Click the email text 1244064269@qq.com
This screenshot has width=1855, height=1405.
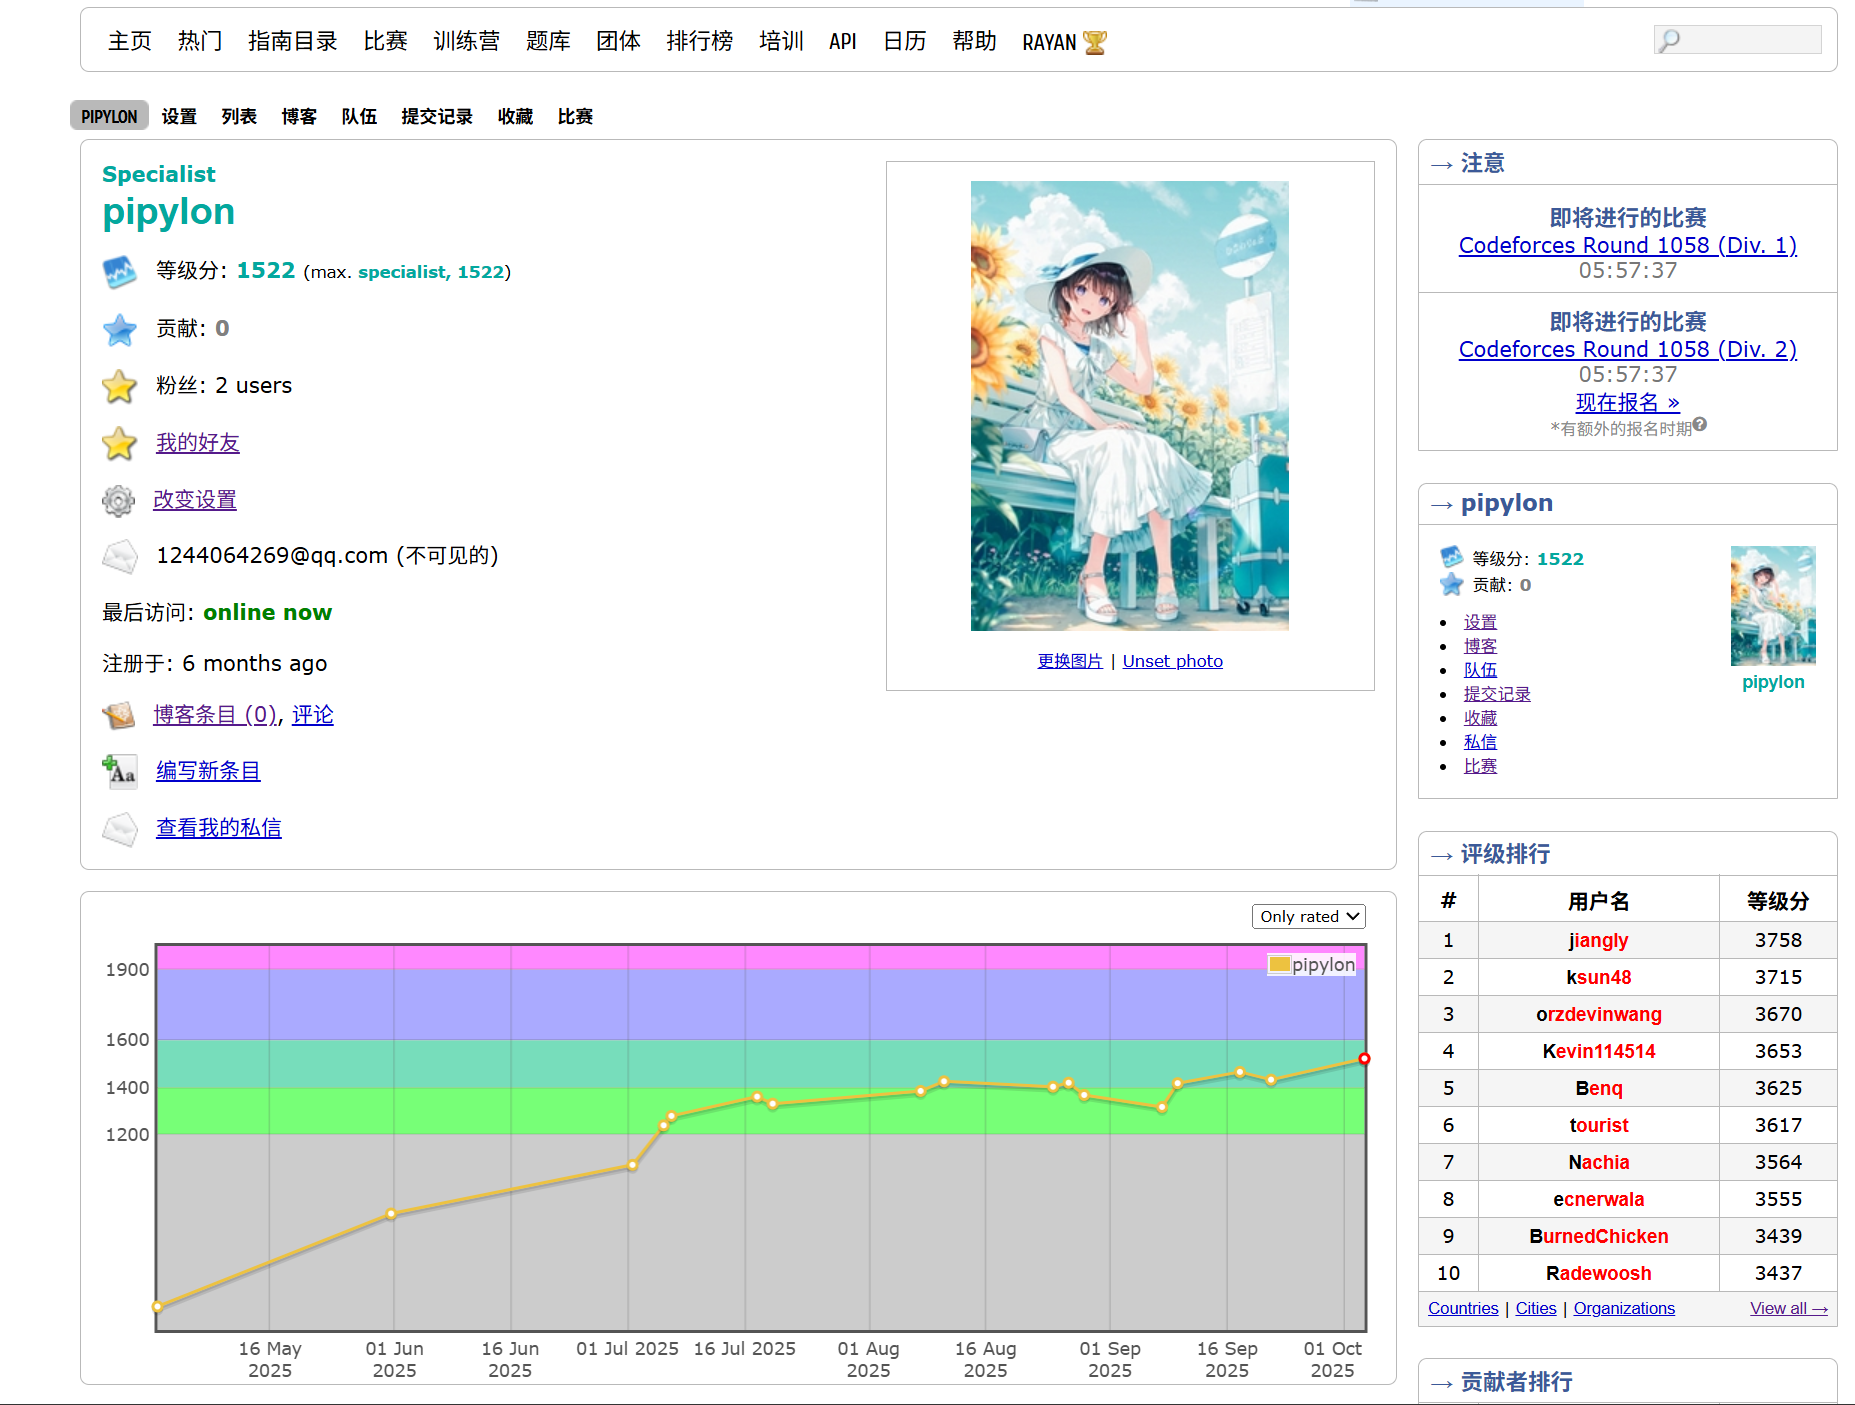pos(272,556)
